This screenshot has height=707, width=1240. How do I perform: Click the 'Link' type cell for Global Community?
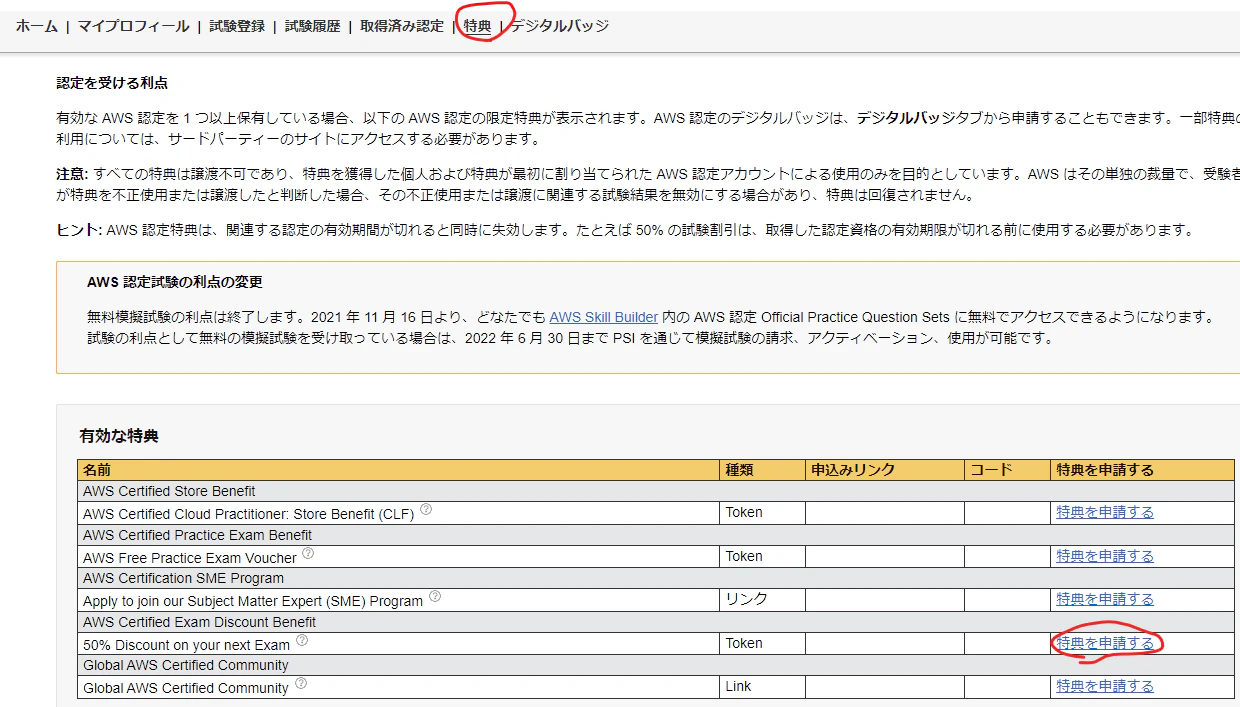pyautogui.click(x=763, y=686)
